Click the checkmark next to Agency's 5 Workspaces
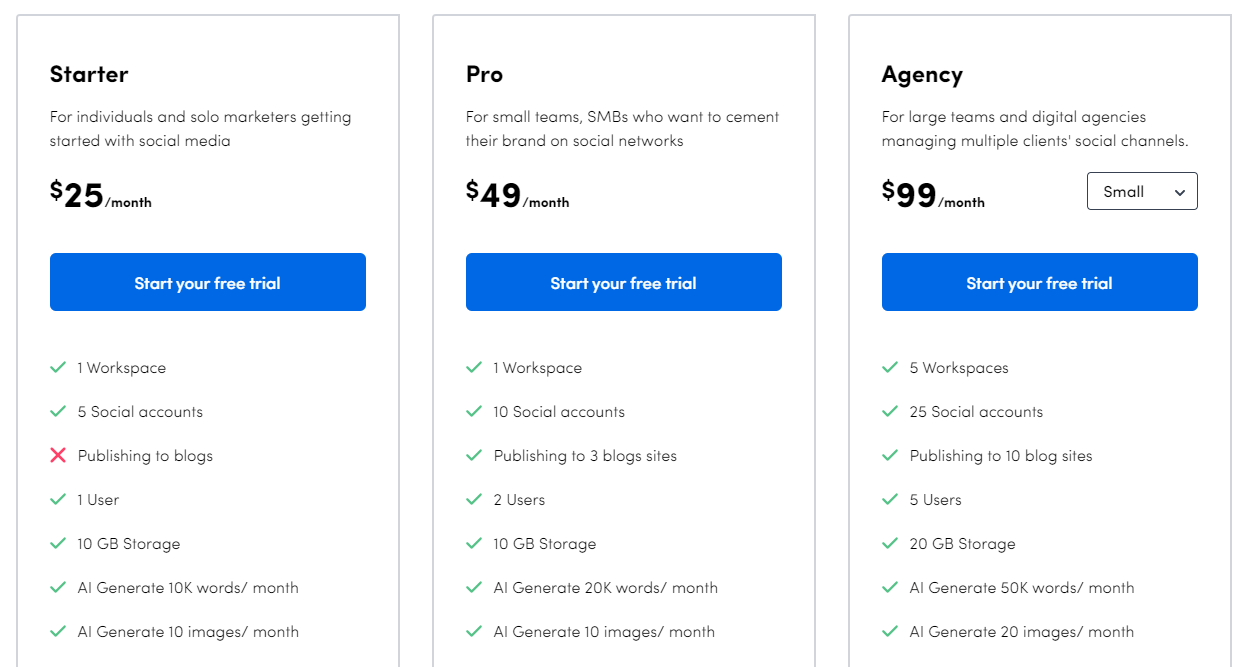The image size is (1248, 667). [890, 367]
